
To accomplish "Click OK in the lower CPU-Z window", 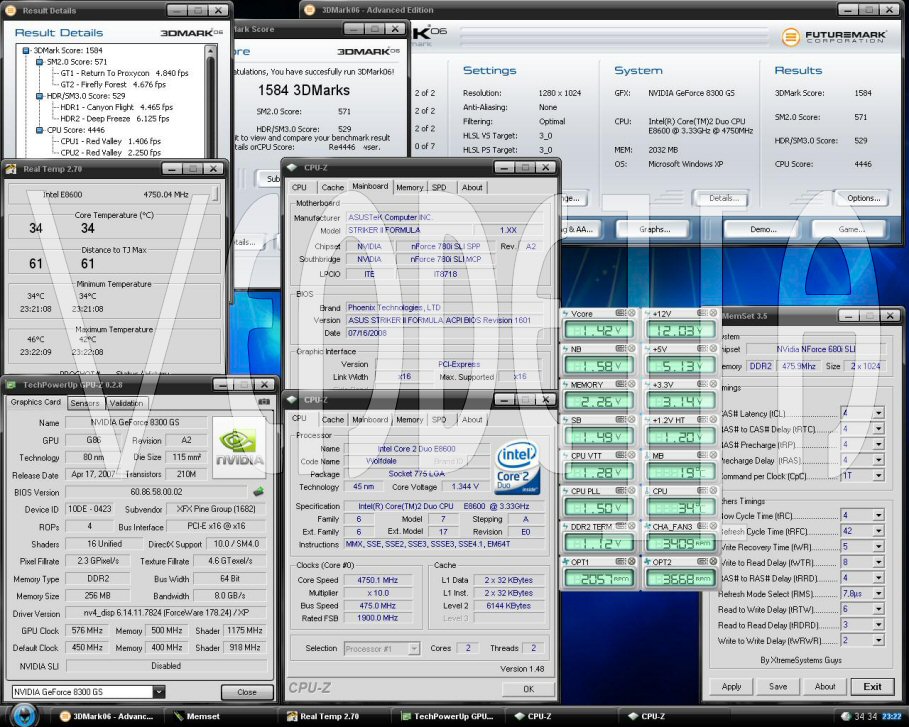I will 528,689.
